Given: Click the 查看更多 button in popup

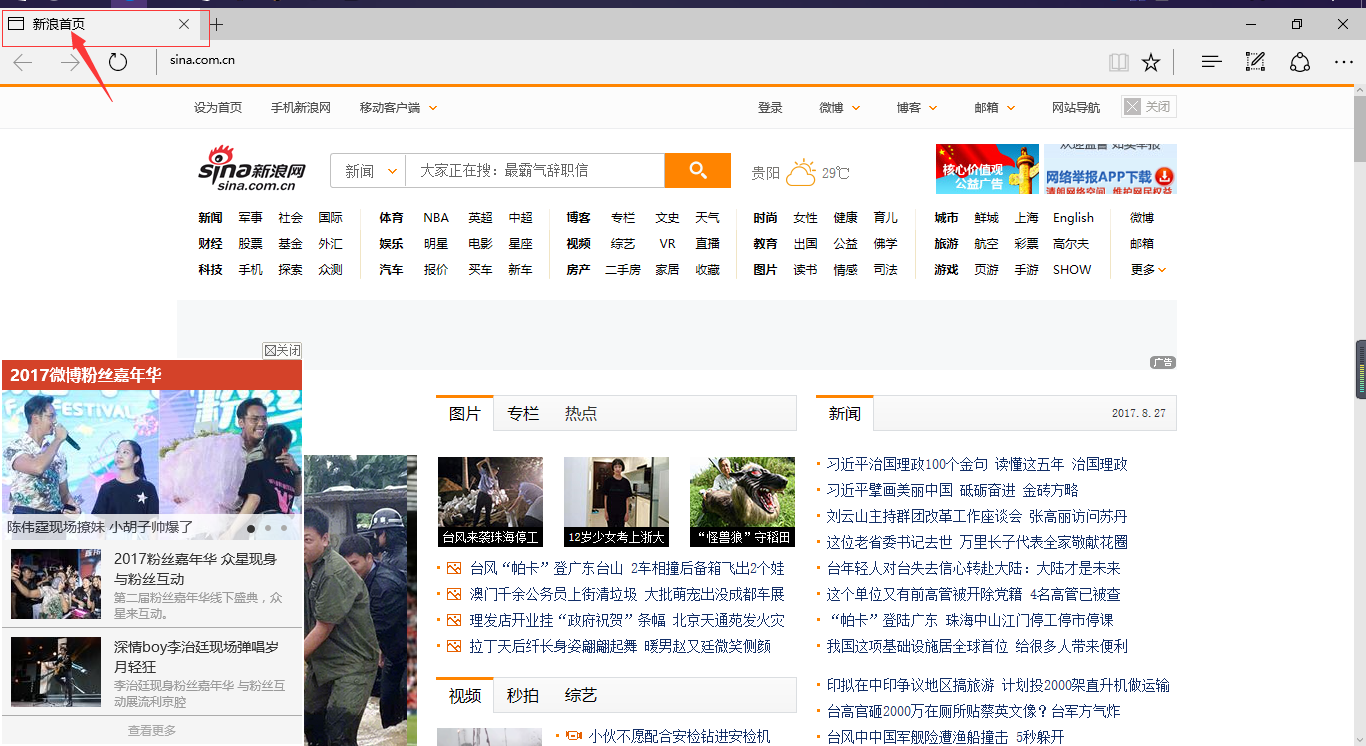Looking at the screenshot, I should (152, 731).
